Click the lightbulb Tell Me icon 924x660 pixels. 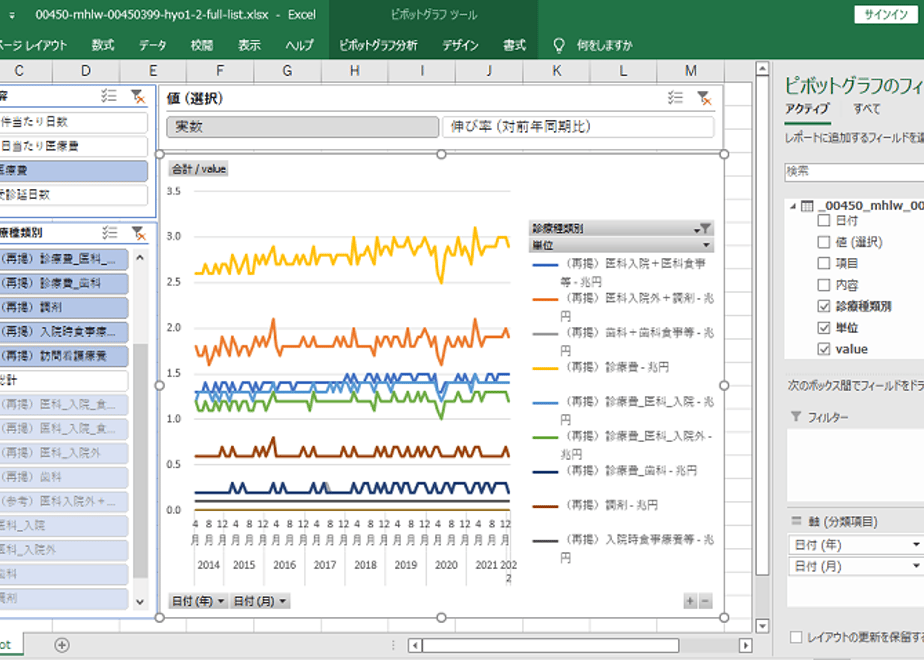559,45
